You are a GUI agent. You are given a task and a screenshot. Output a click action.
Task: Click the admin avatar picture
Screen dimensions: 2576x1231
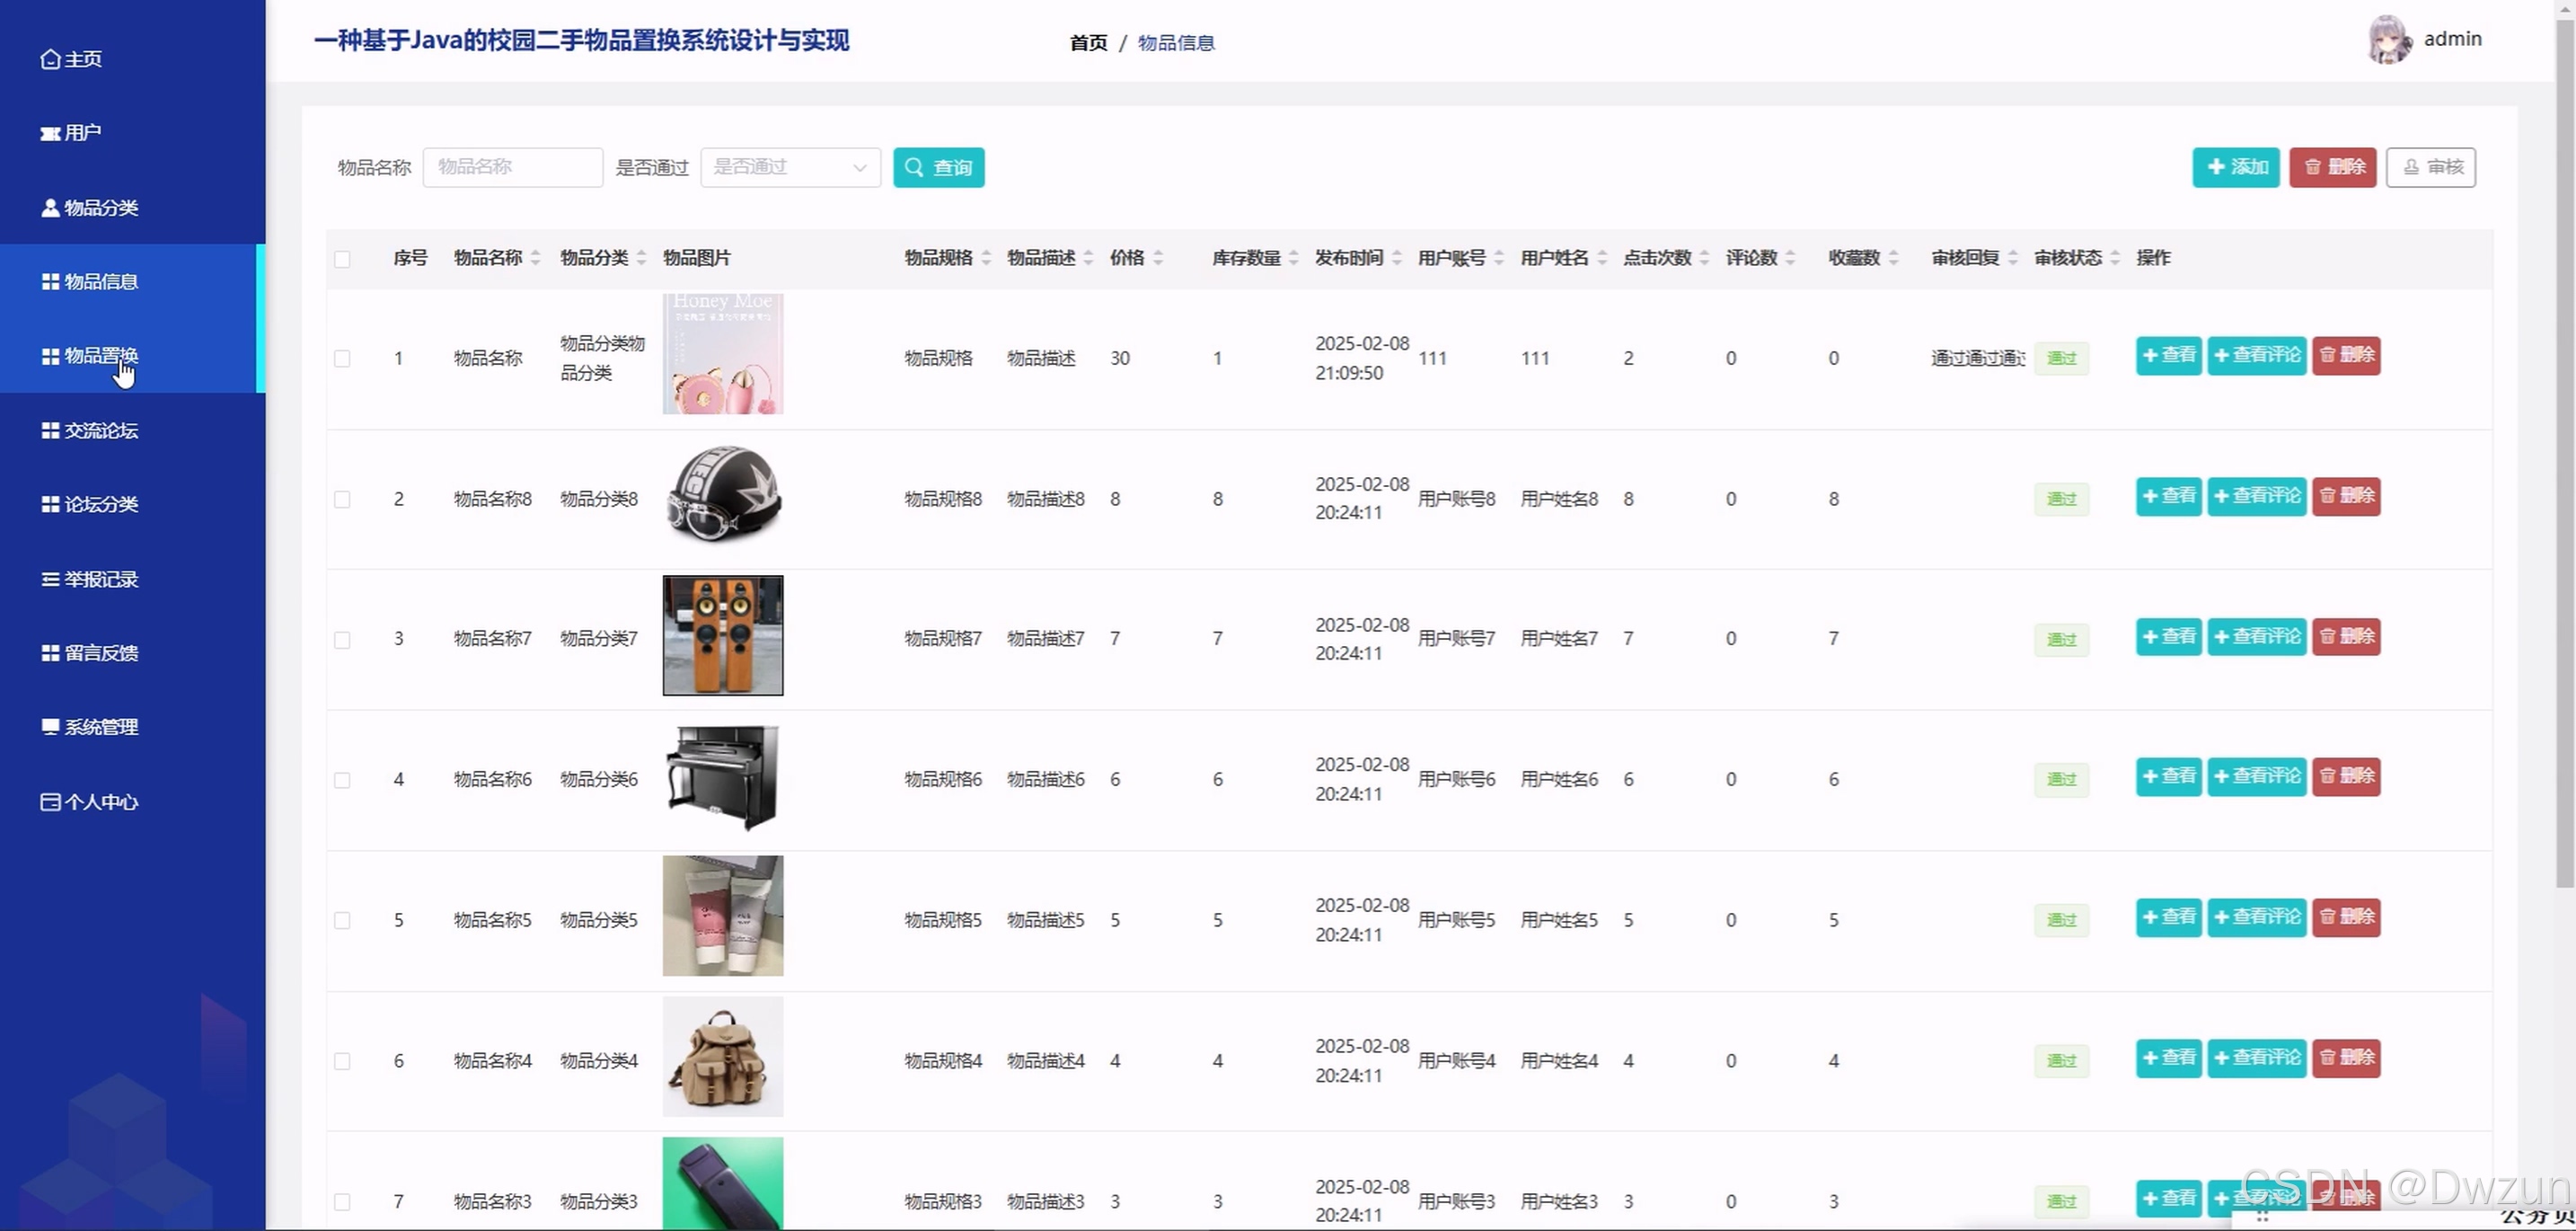point(2389,40)
